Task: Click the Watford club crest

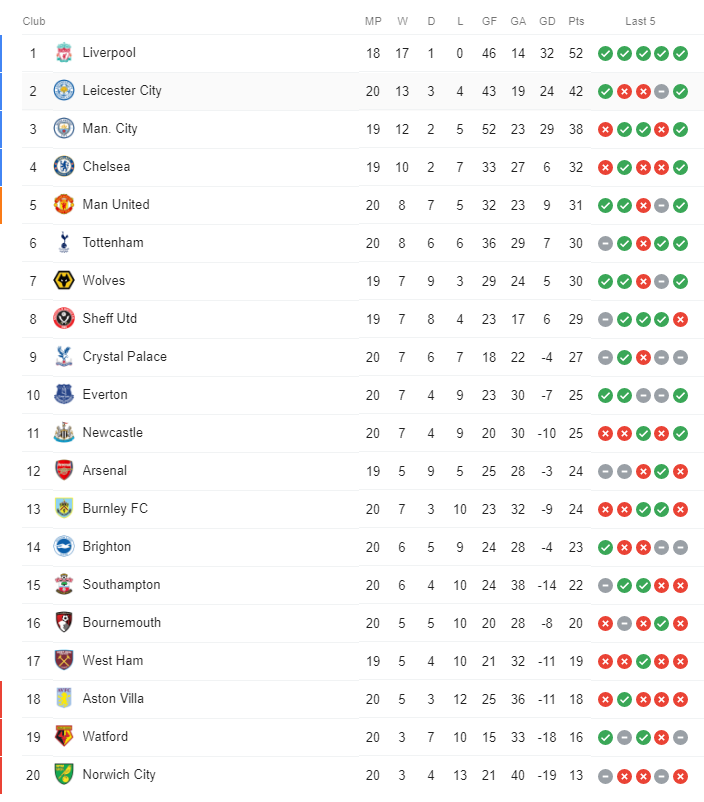Action: tap(64, 736)
